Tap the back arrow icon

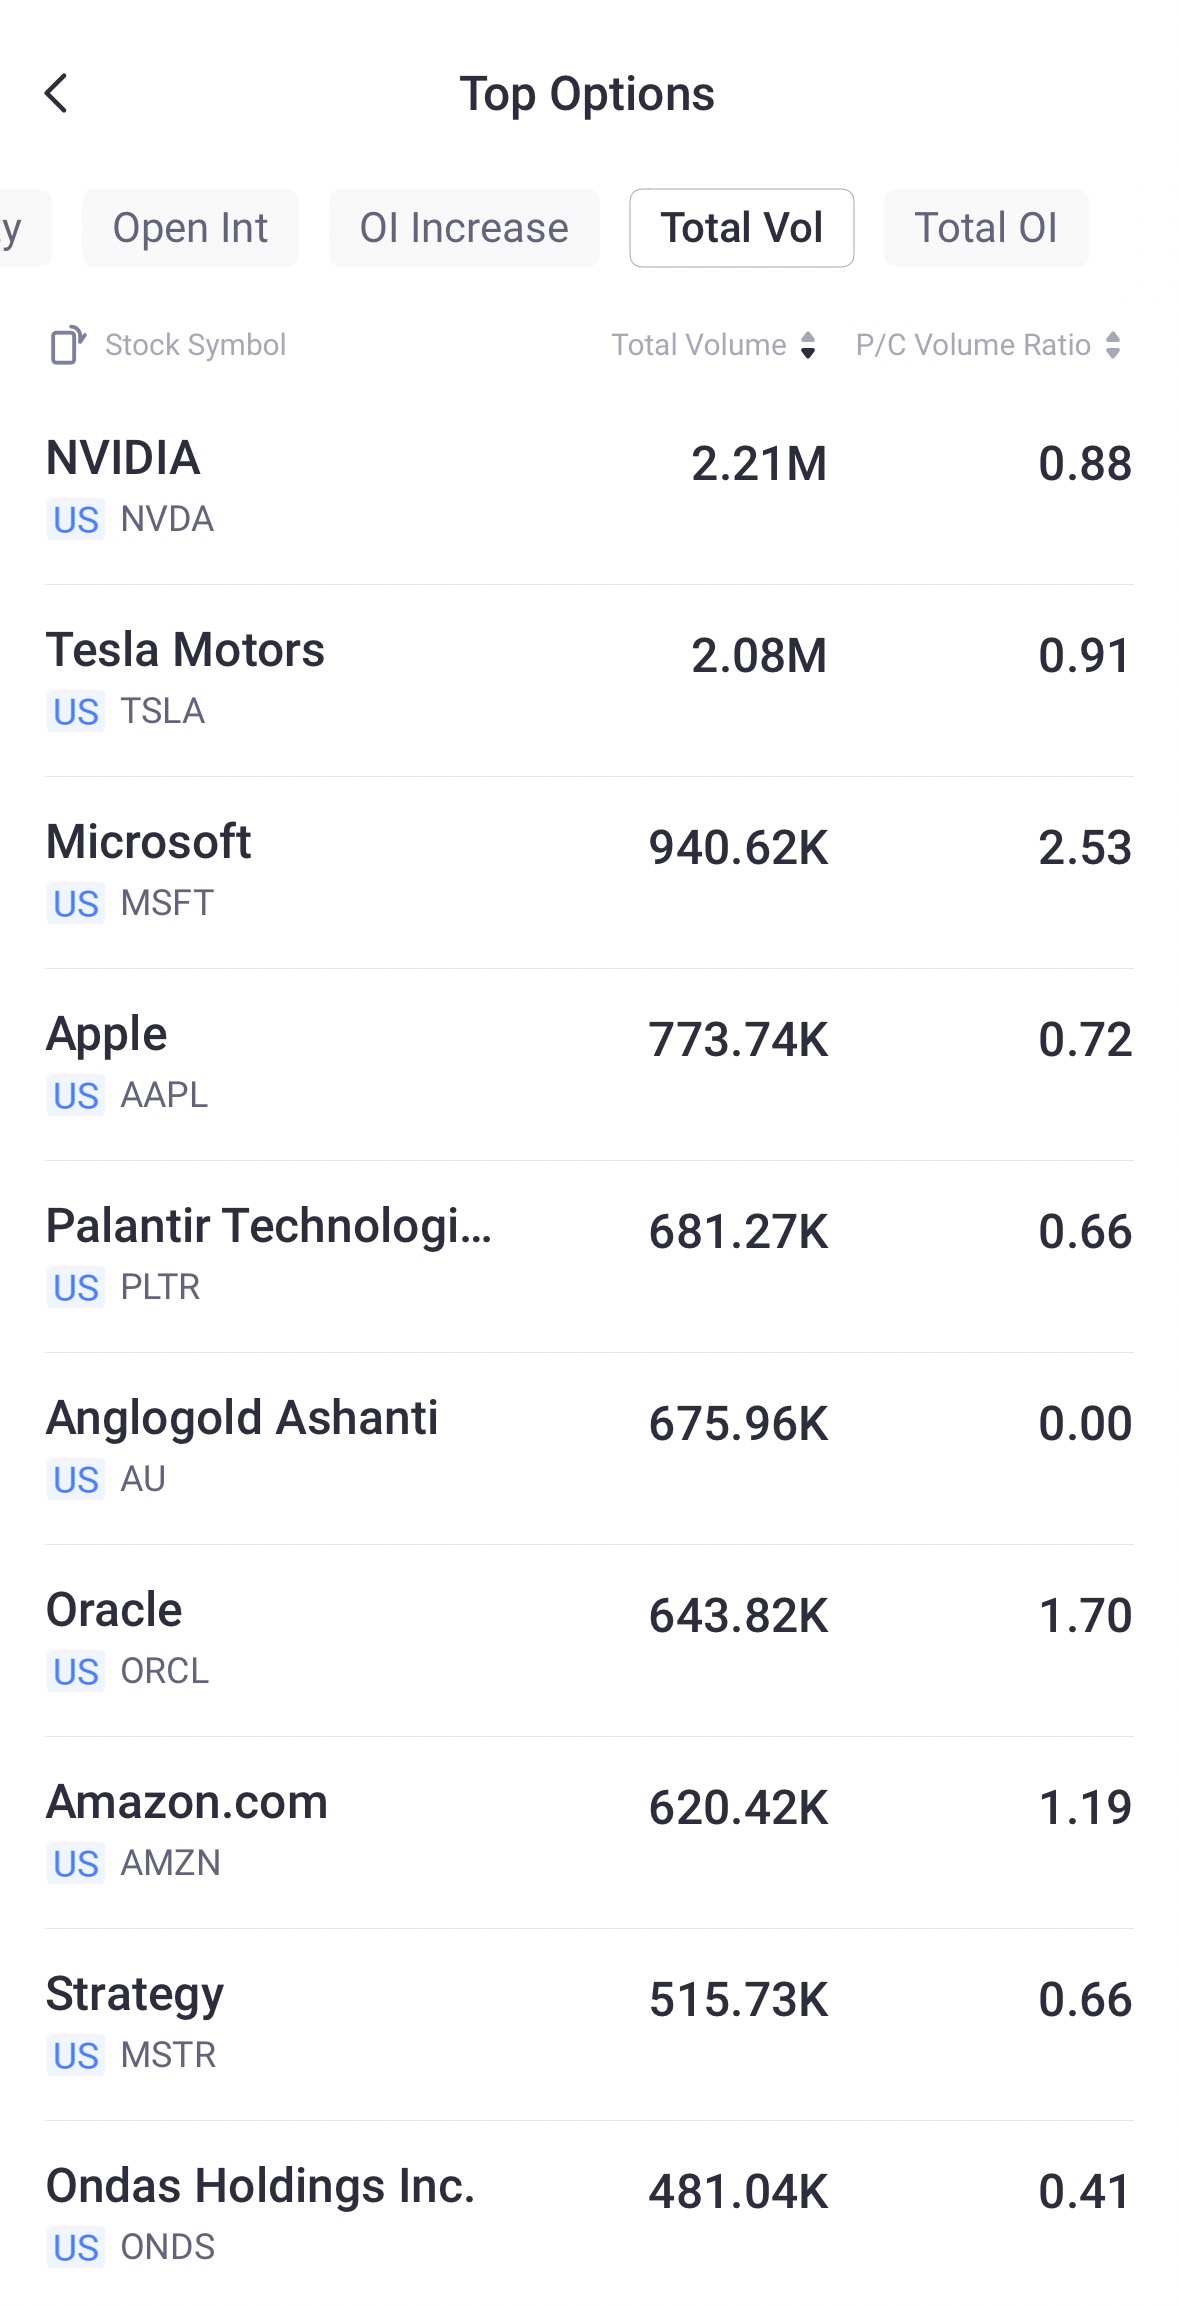point(57,94)
